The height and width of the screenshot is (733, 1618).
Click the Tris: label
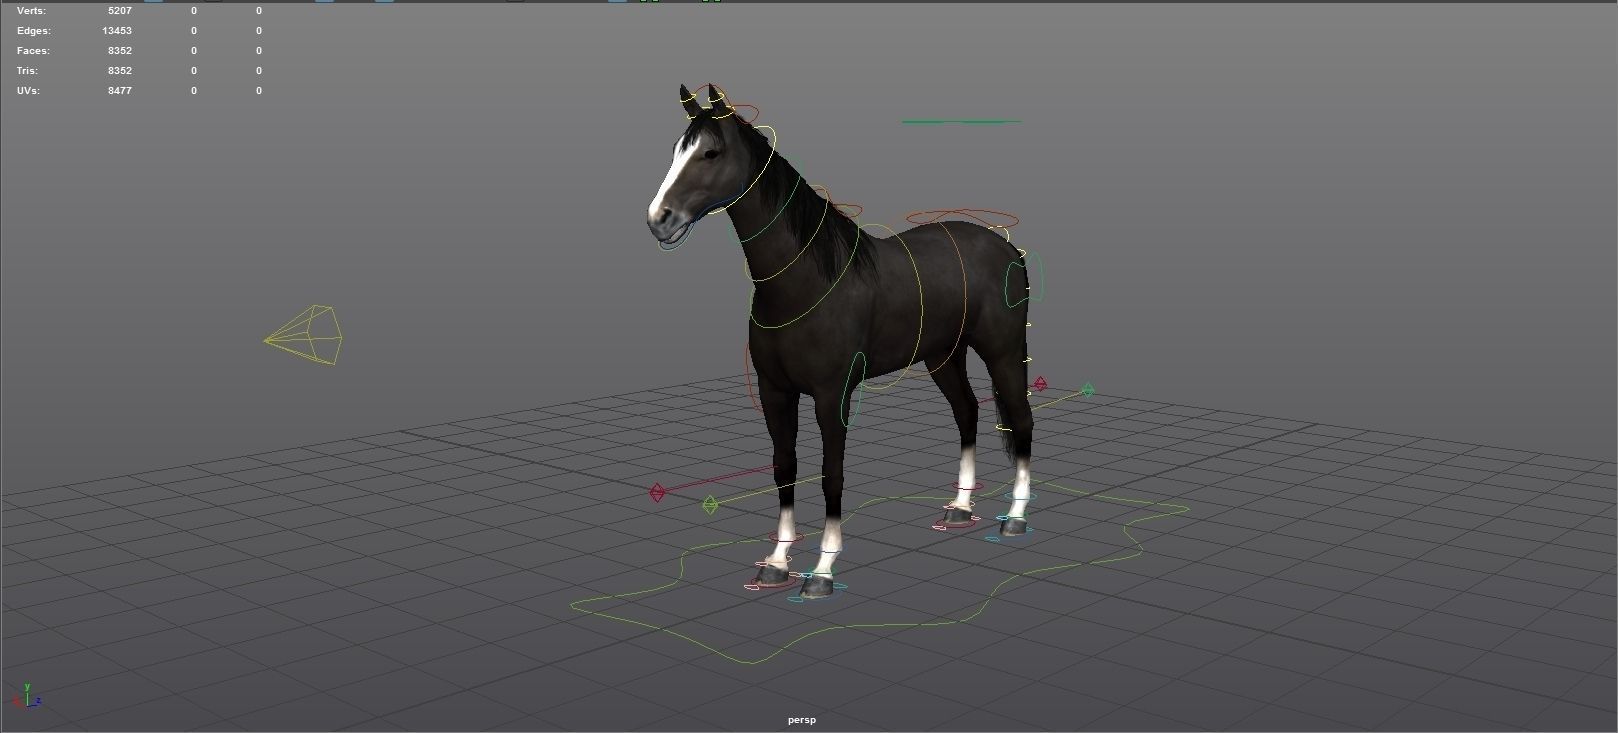point(27,71)
